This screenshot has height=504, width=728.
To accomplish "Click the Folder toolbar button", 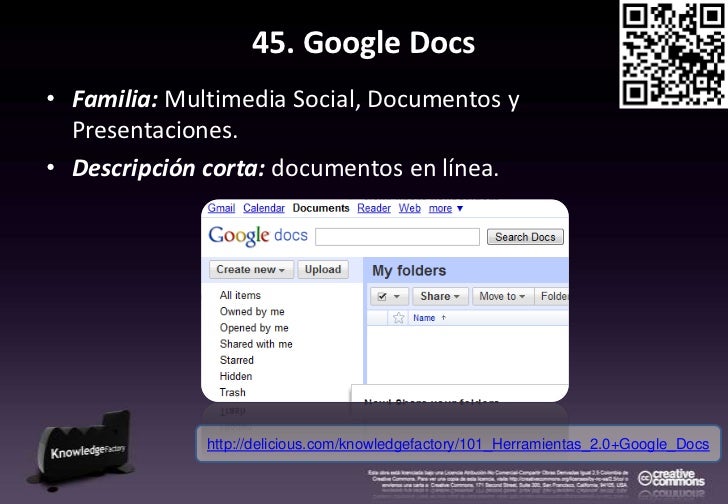I will pyautogui.click(x=552, y=297).
